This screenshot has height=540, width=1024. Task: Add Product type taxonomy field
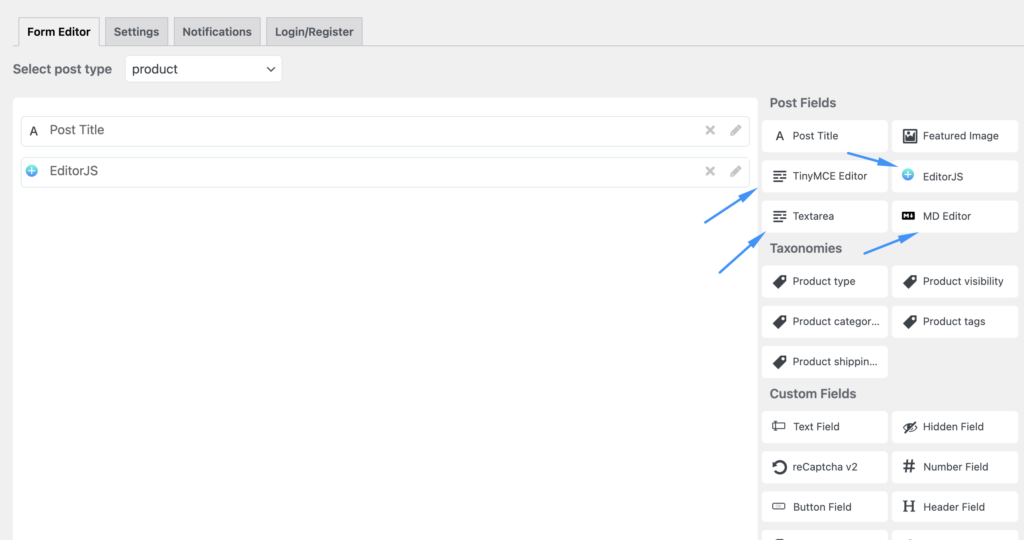tap(824, 282)
